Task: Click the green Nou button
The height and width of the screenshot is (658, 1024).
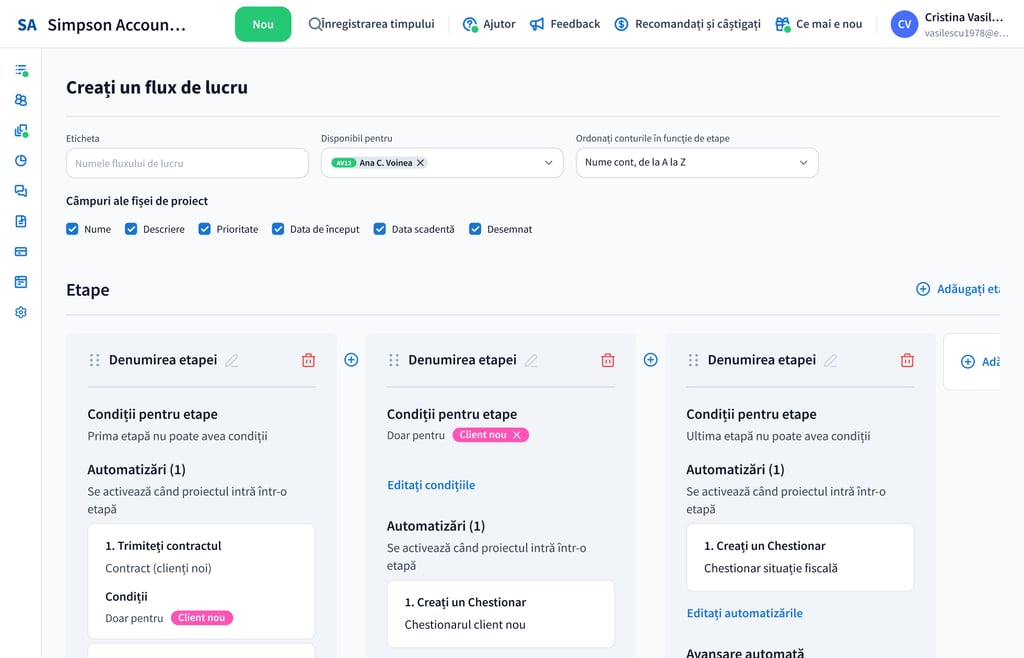Action: click(263, 24)
